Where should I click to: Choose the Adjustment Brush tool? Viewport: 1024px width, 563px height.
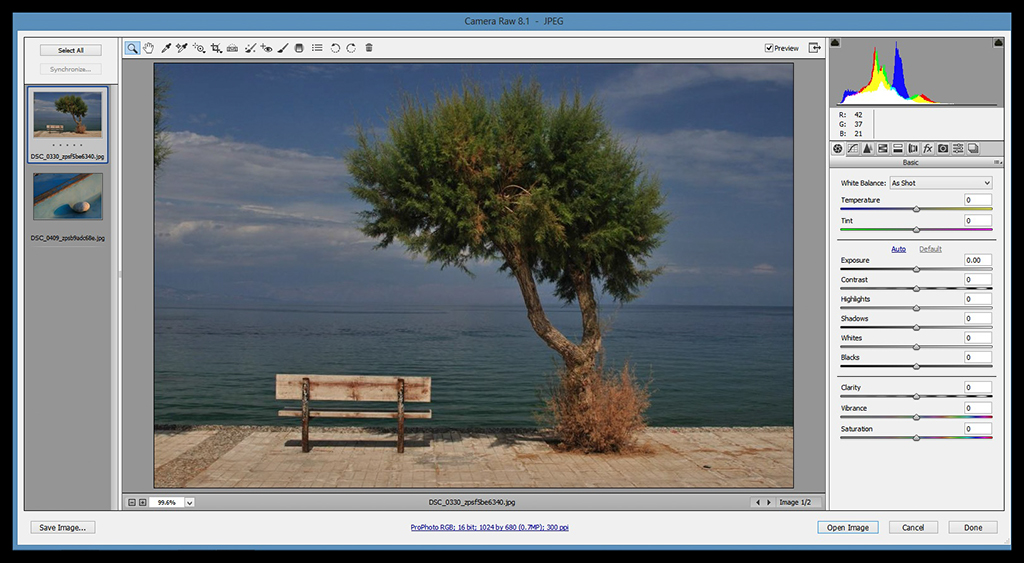click(283, 48)
